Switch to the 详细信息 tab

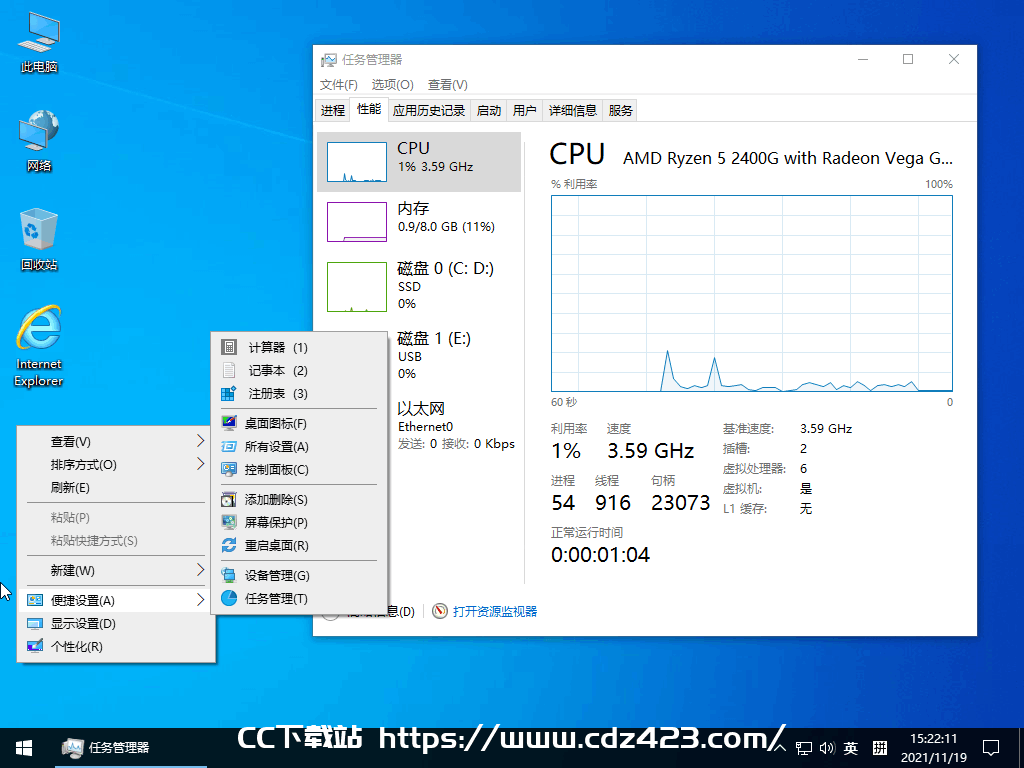click(573, 110)
